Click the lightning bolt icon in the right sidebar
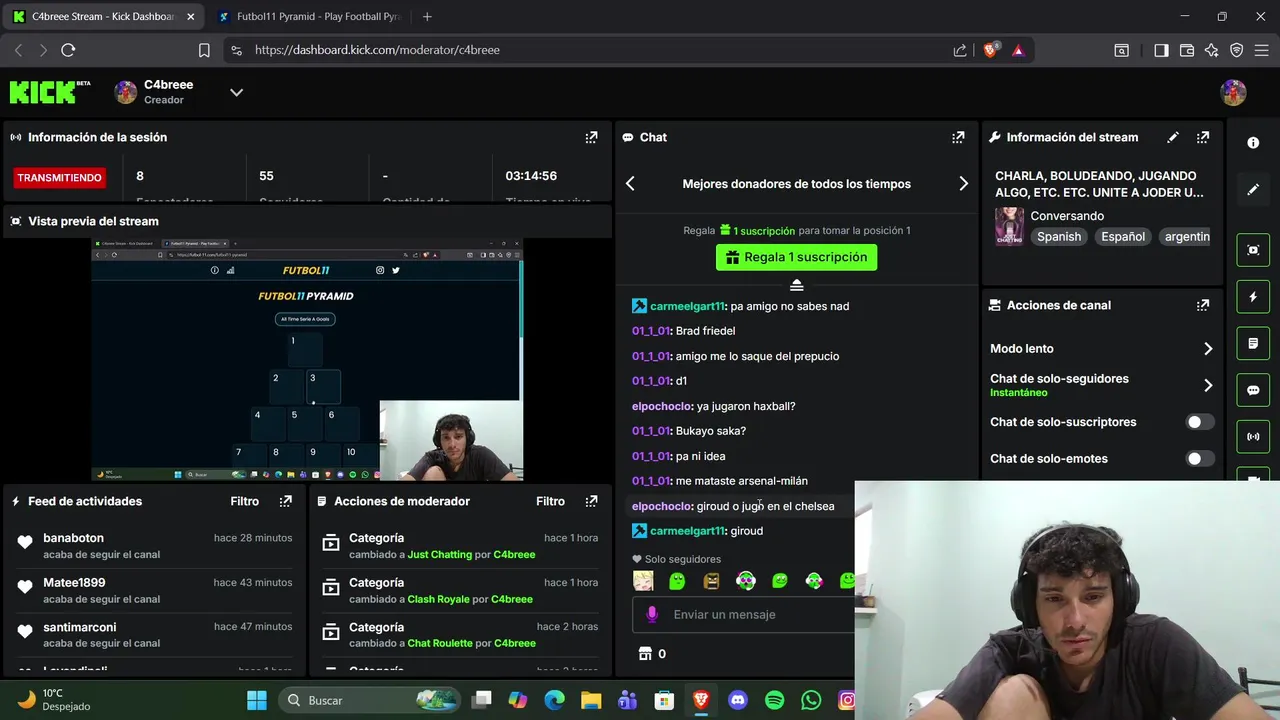 pyautogui.click(x=1253, y=297)
